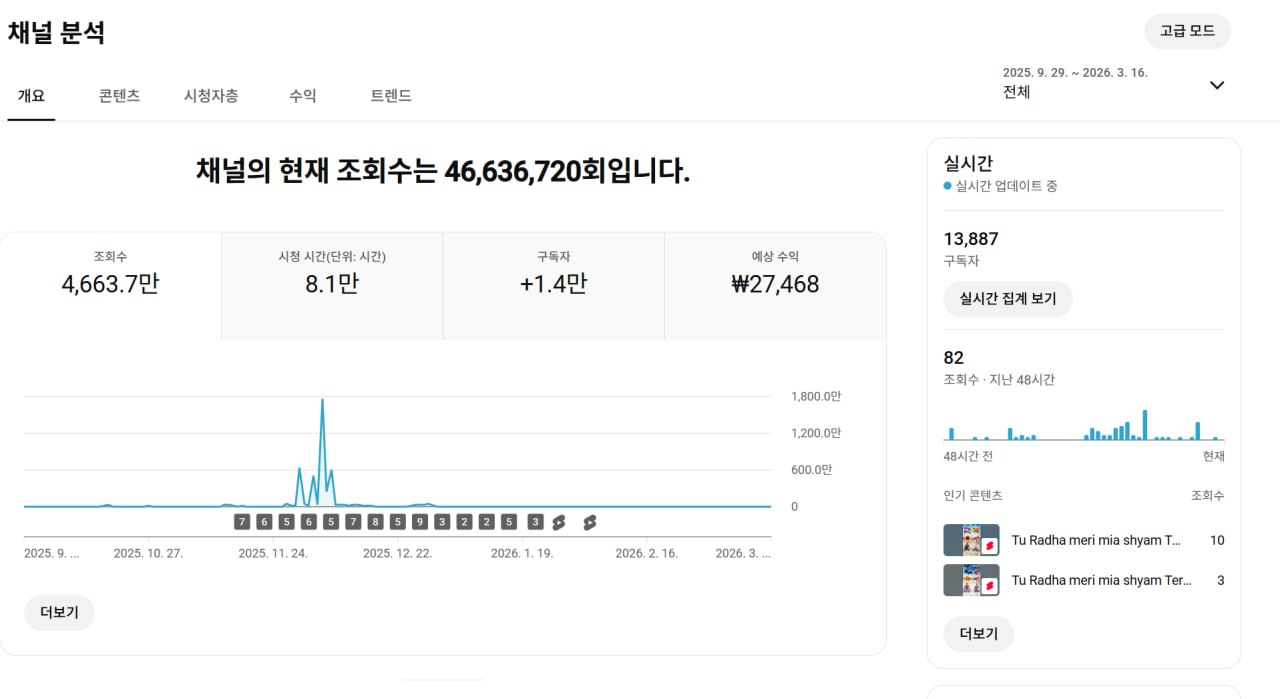Expand the date range dropdown chevron
1280x699 pixels.
[x=1217, y=85]
